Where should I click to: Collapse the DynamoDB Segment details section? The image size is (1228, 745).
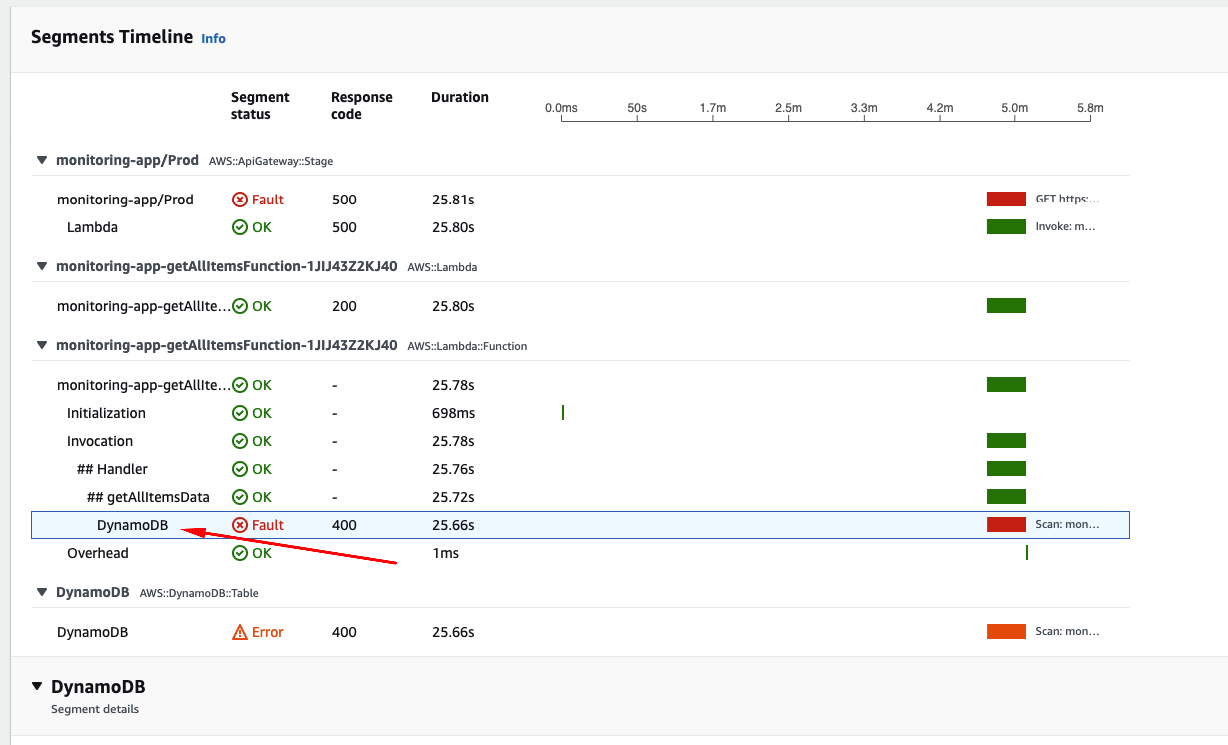37,687
